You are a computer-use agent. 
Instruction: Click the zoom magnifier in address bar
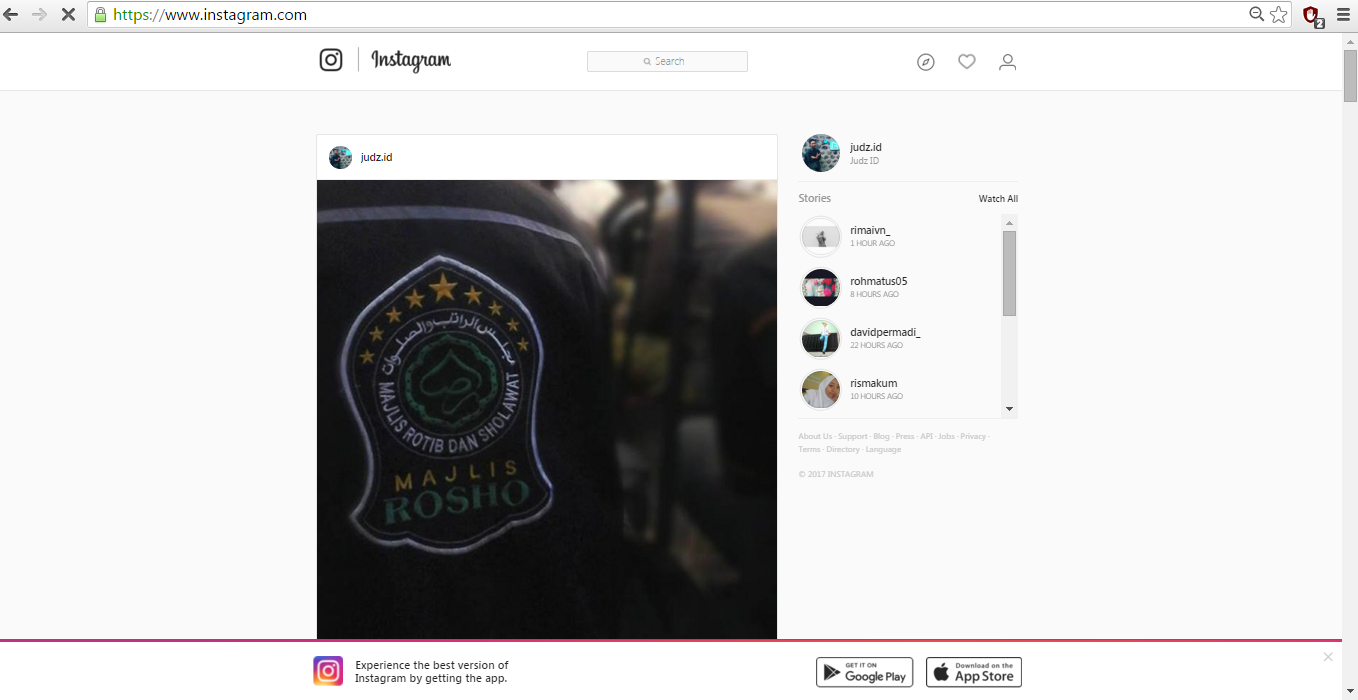pos(1257,15)
